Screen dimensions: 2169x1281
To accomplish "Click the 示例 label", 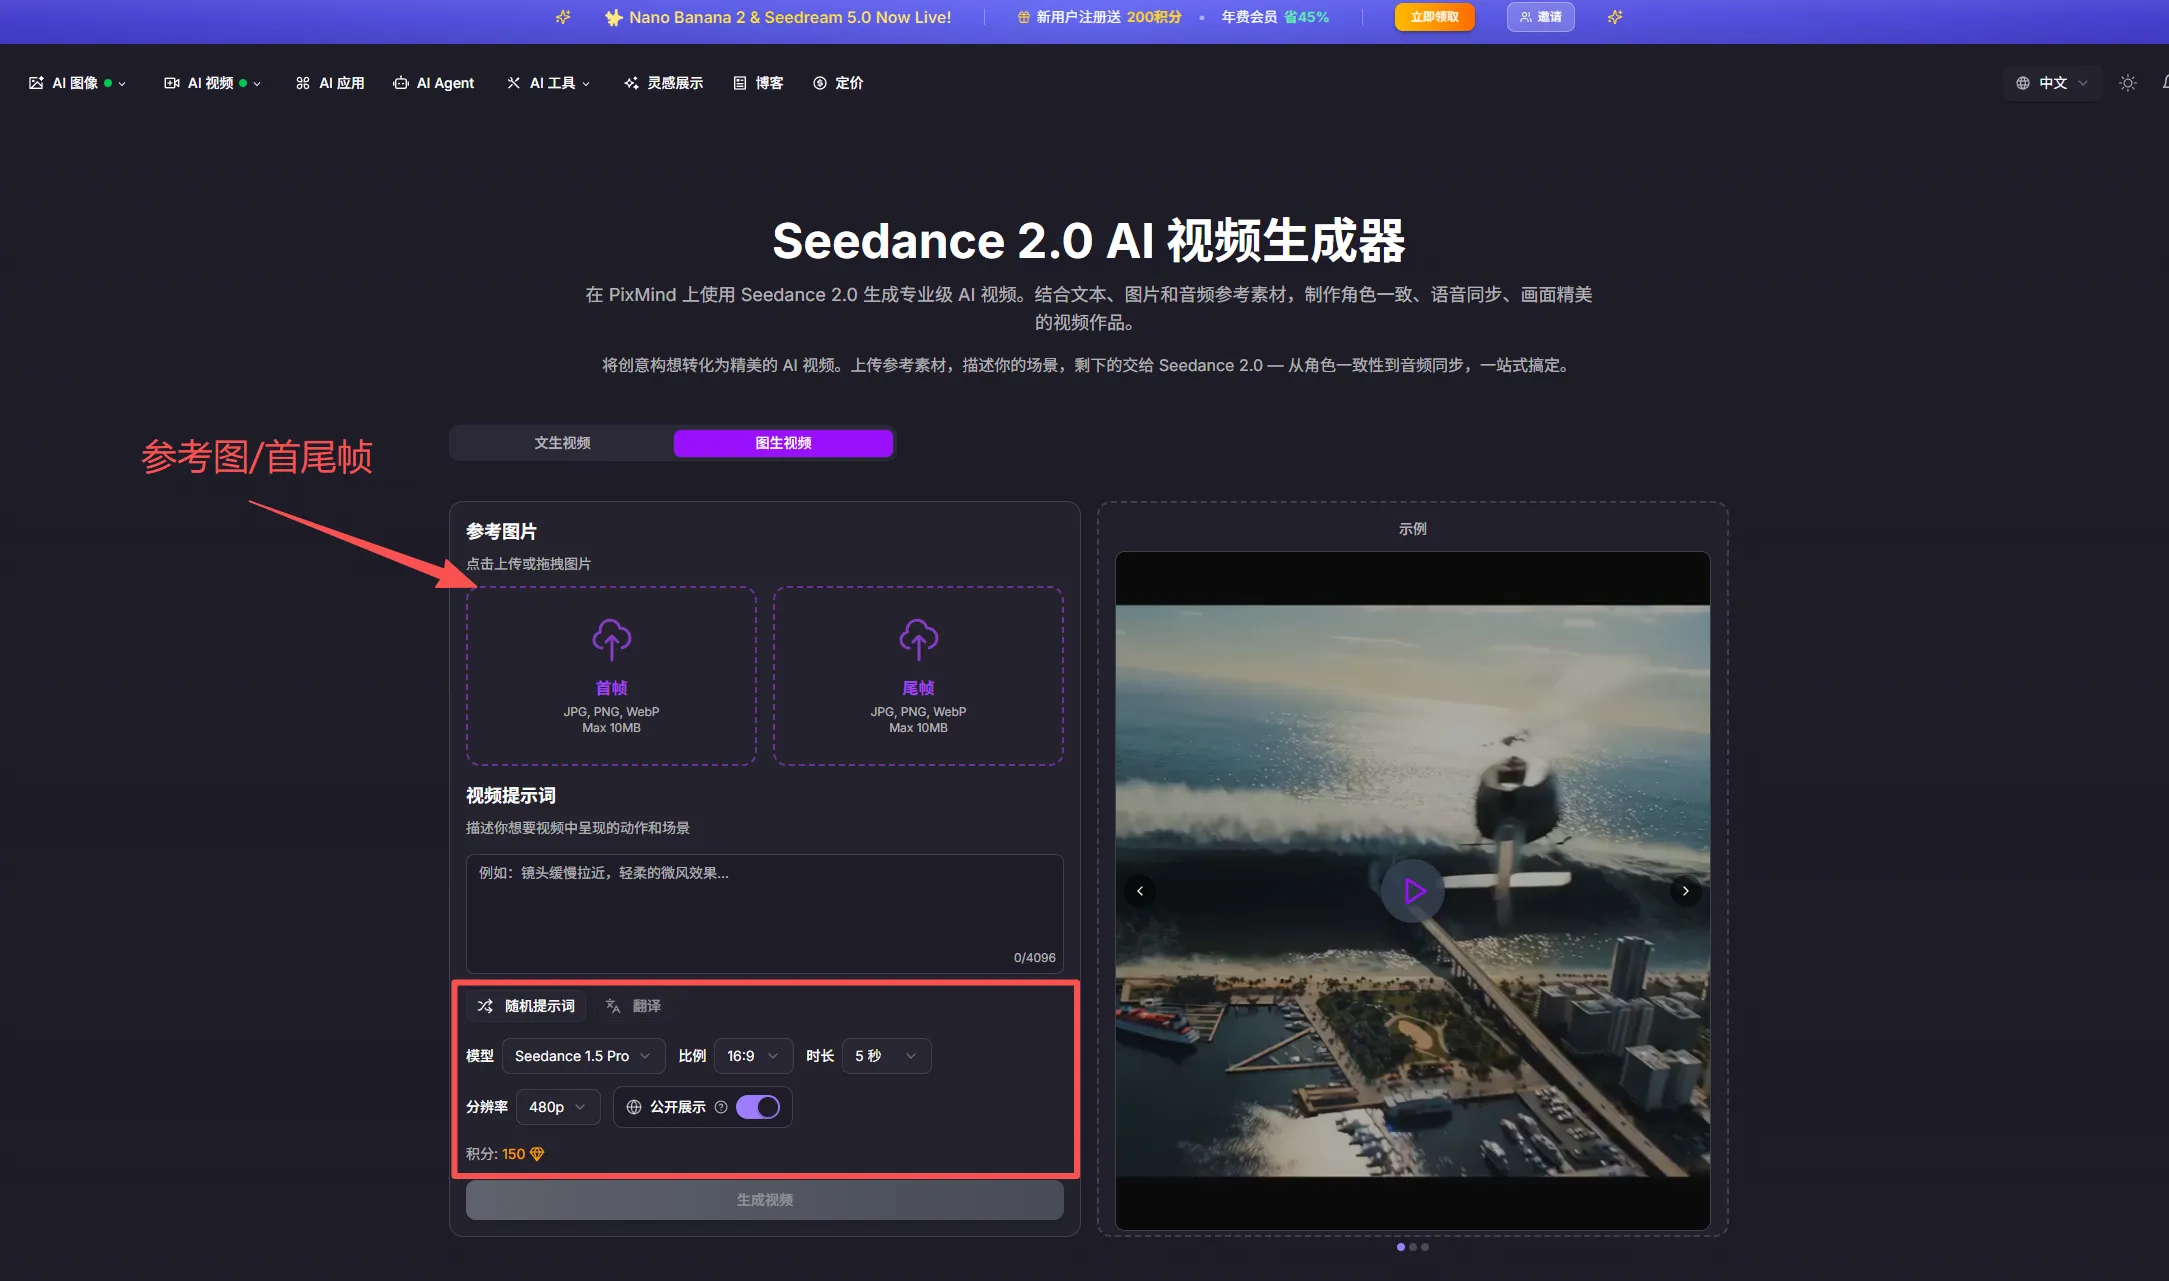I will pos(1412,529).
